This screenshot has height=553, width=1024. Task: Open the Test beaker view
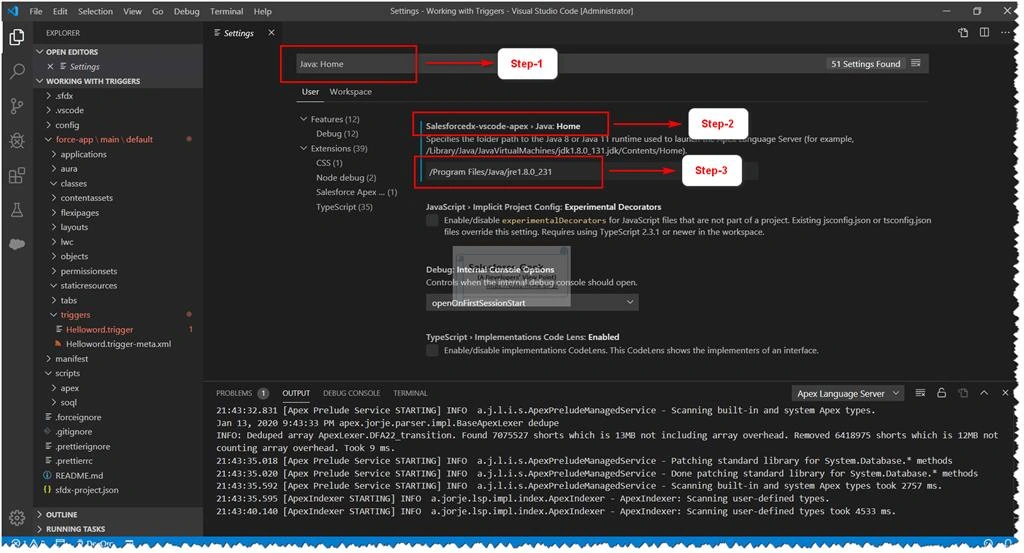point(17,210)
